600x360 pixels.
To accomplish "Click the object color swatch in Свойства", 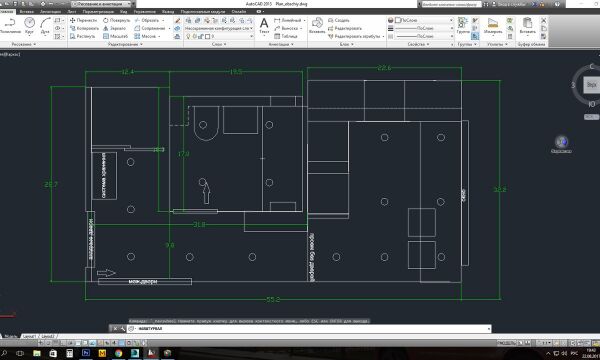I will (x=398, y=20).
